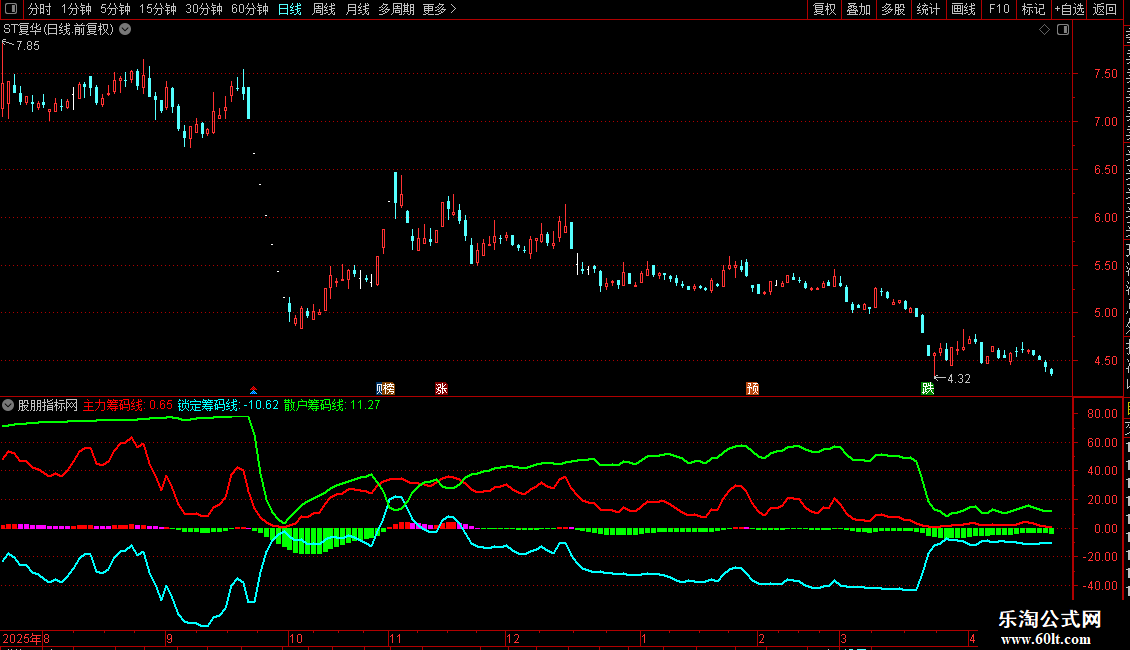
Task: Click the 跌 event marker
Action: (x=927, y=388)
